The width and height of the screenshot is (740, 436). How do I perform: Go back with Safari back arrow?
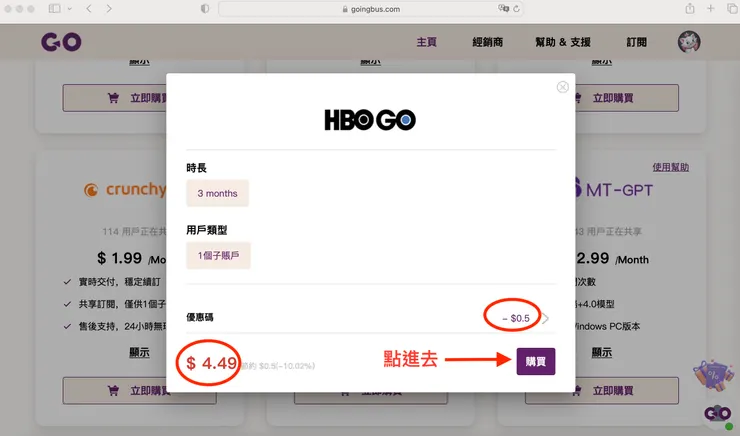[89, 8]
